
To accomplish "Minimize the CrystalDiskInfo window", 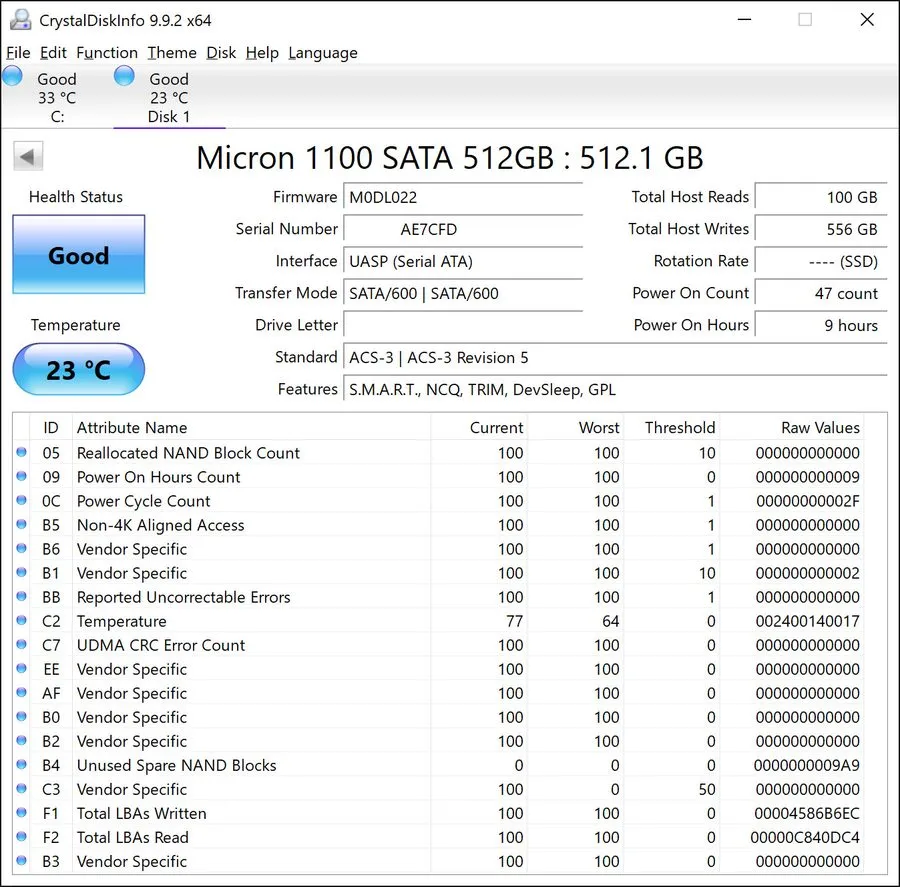I will tap(744, 20).
